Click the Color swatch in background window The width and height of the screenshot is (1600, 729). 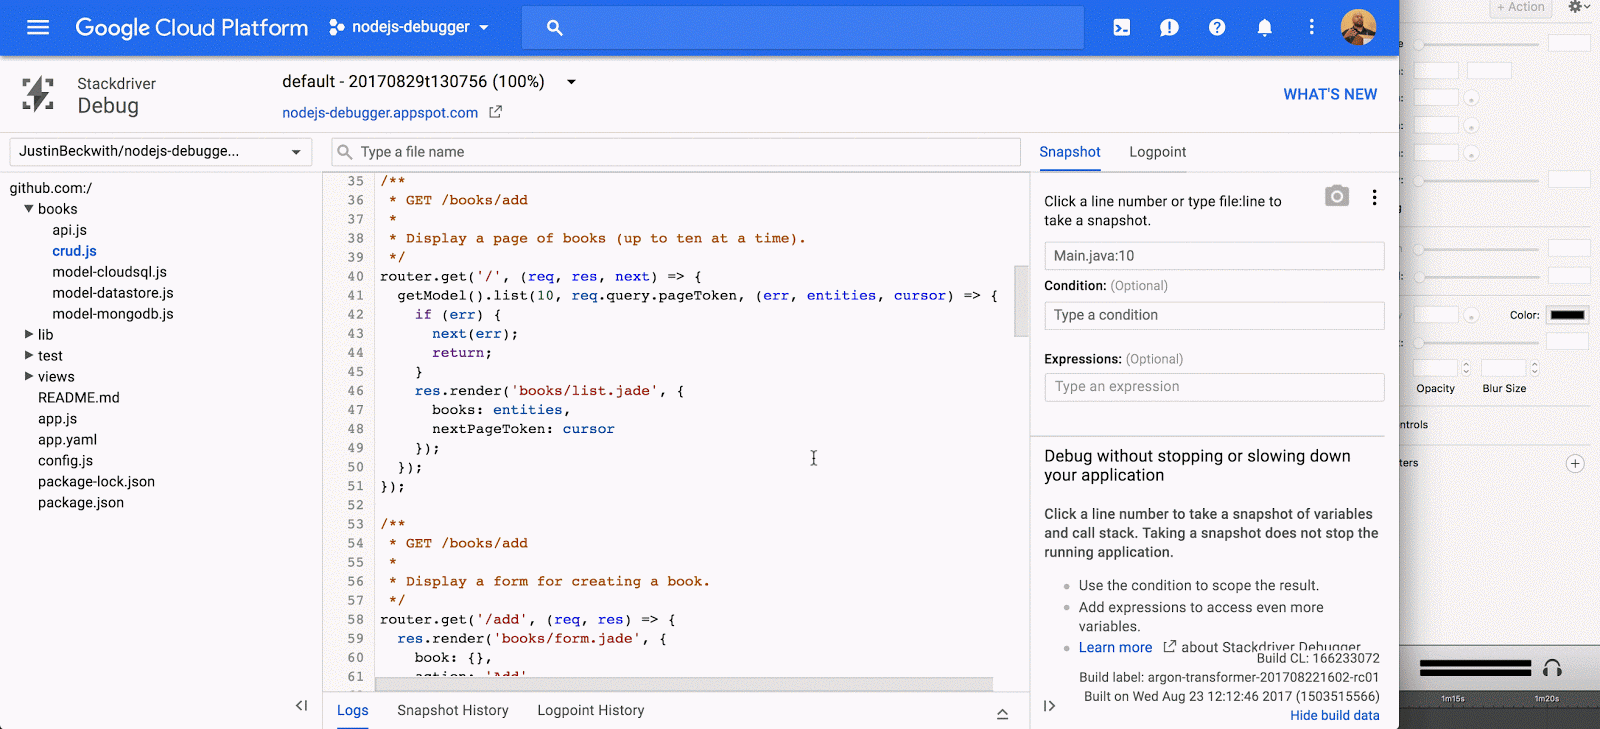click(x=1567, y=315)
